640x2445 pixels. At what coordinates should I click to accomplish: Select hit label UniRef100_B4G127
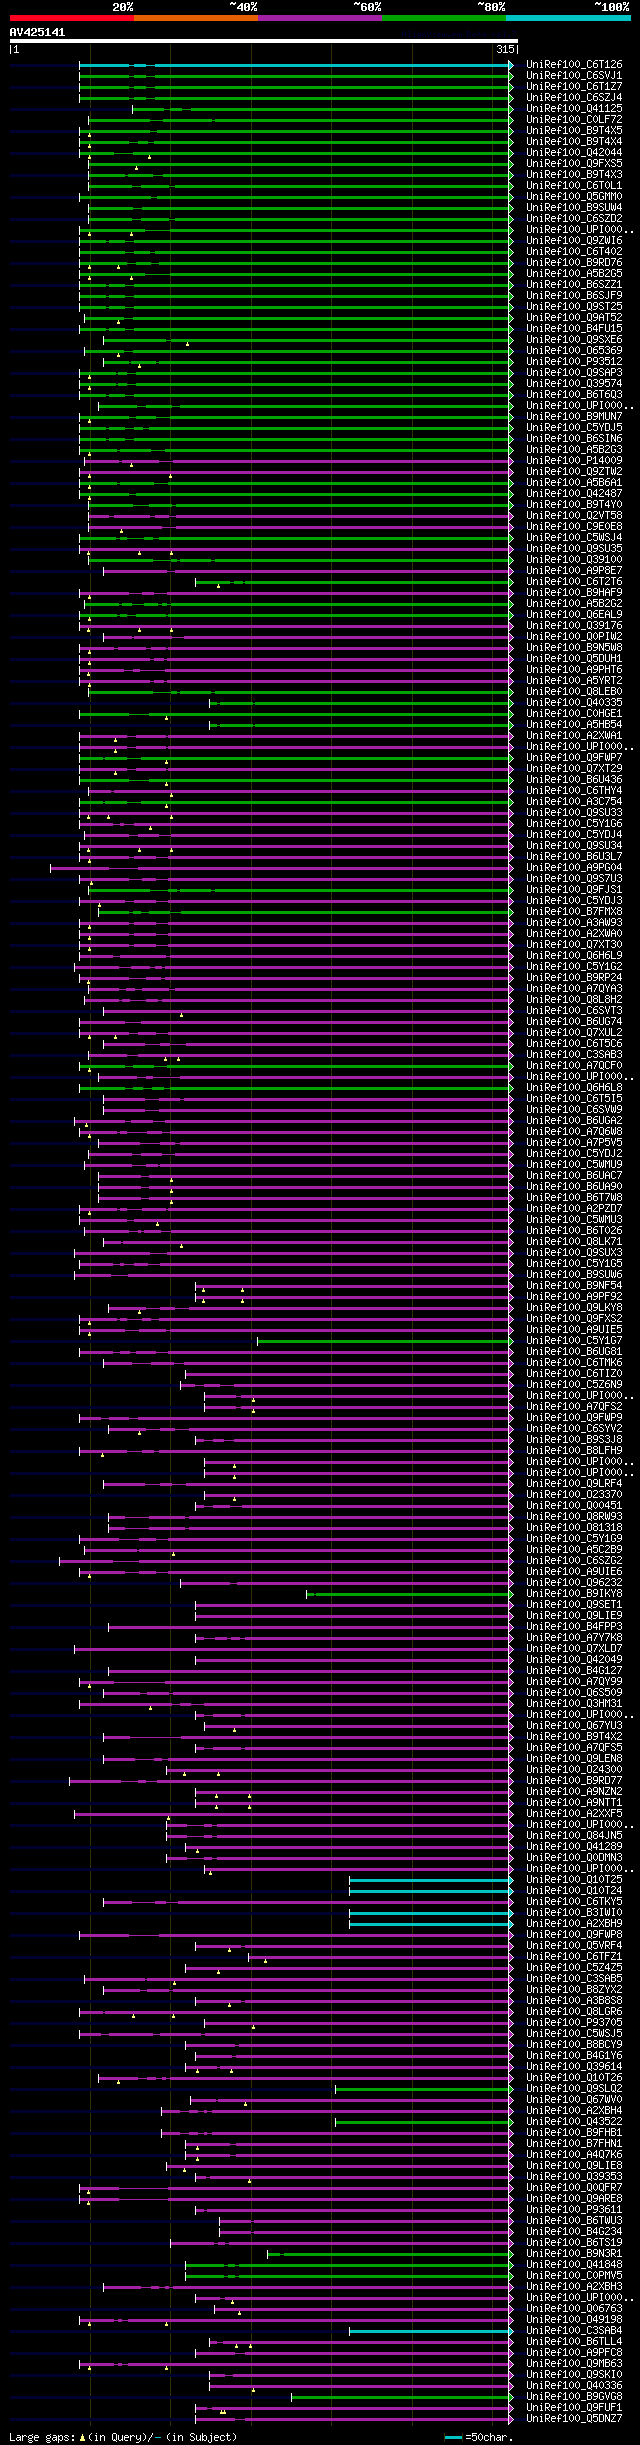click(574, 1671)
